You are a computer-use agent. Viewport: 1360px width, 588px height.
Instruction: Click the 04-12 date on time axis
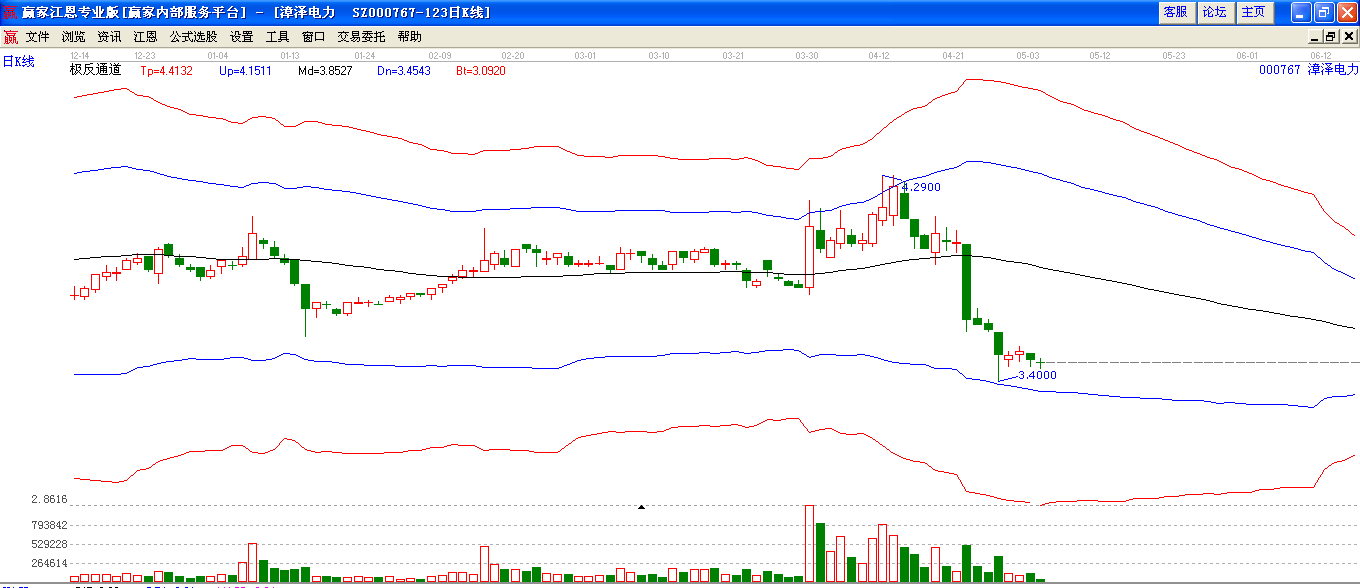tap(880, 55)
